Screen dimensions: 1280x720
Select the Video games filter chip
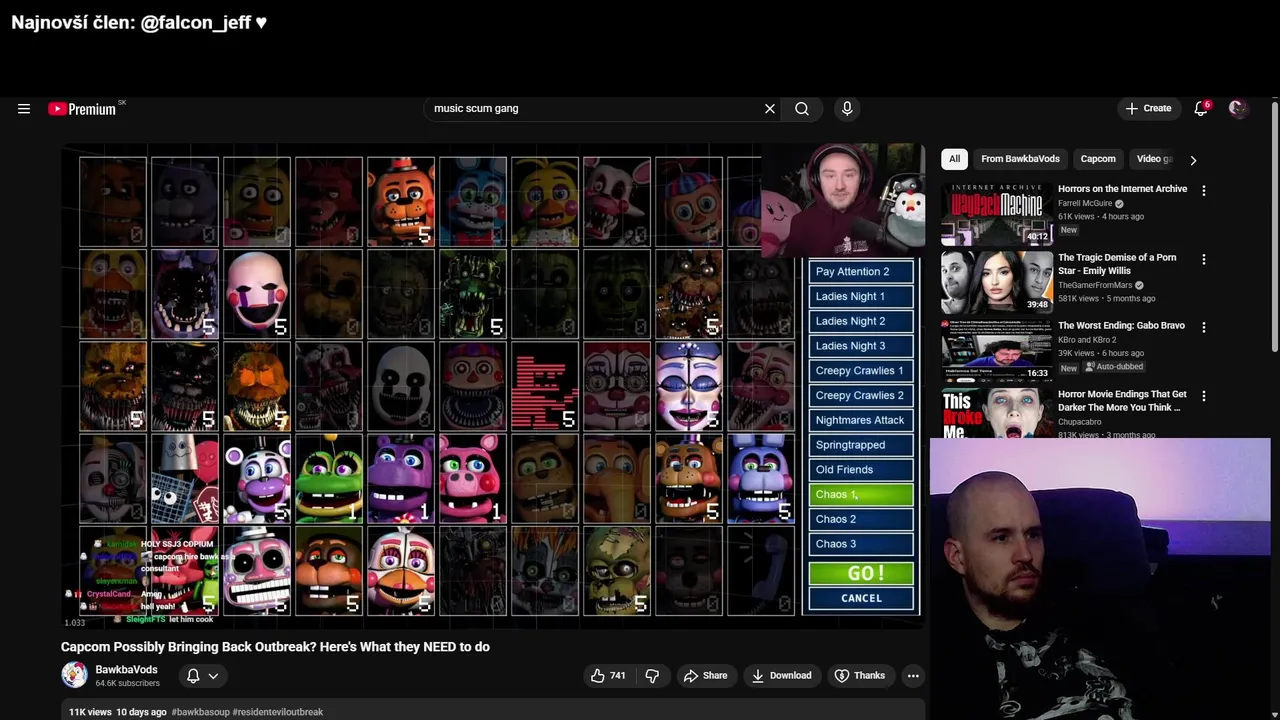click(1155, 159)
